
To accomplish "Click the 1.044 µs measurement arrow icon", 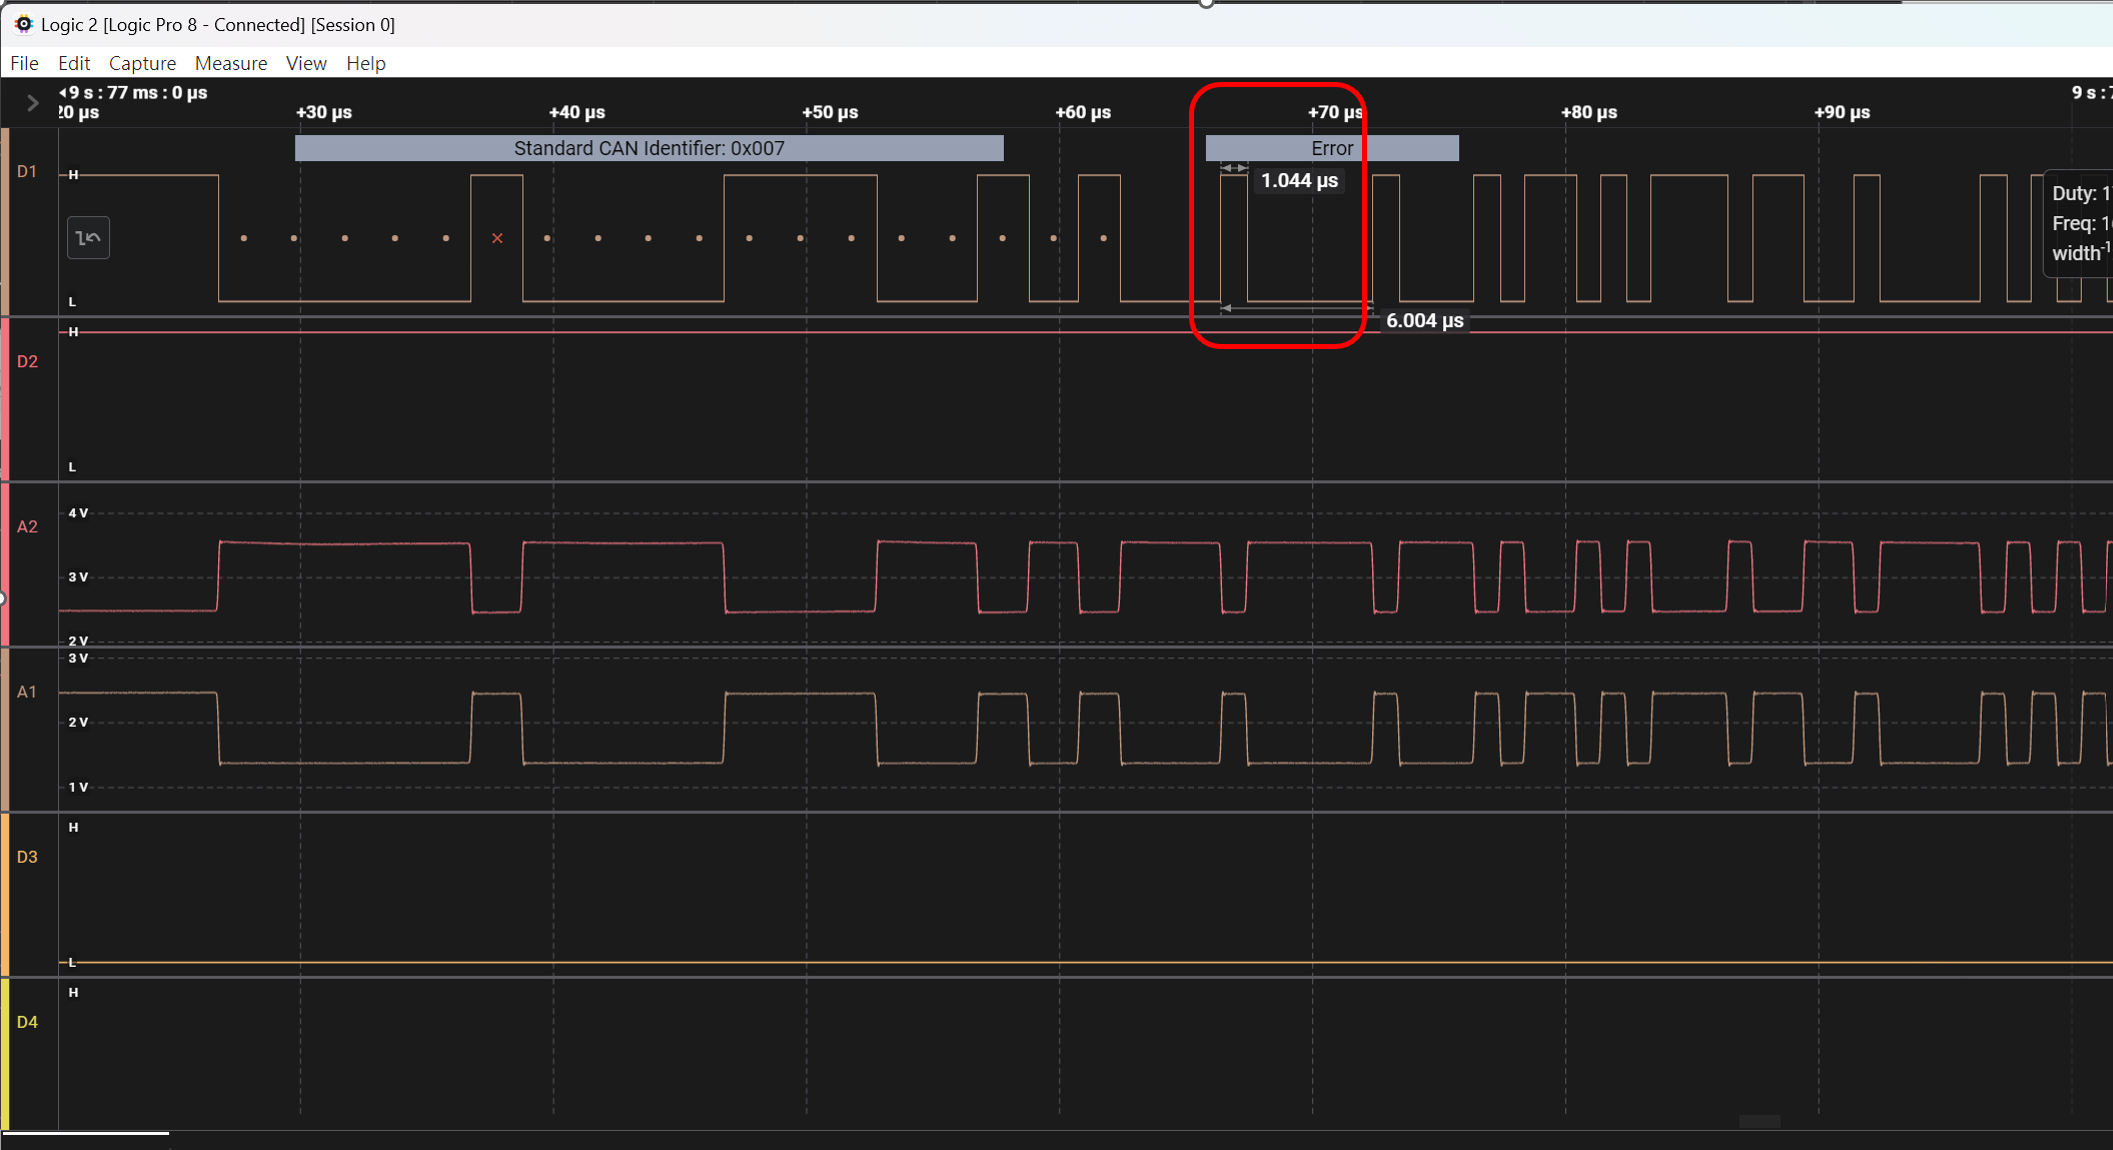I will point(1234,168).
